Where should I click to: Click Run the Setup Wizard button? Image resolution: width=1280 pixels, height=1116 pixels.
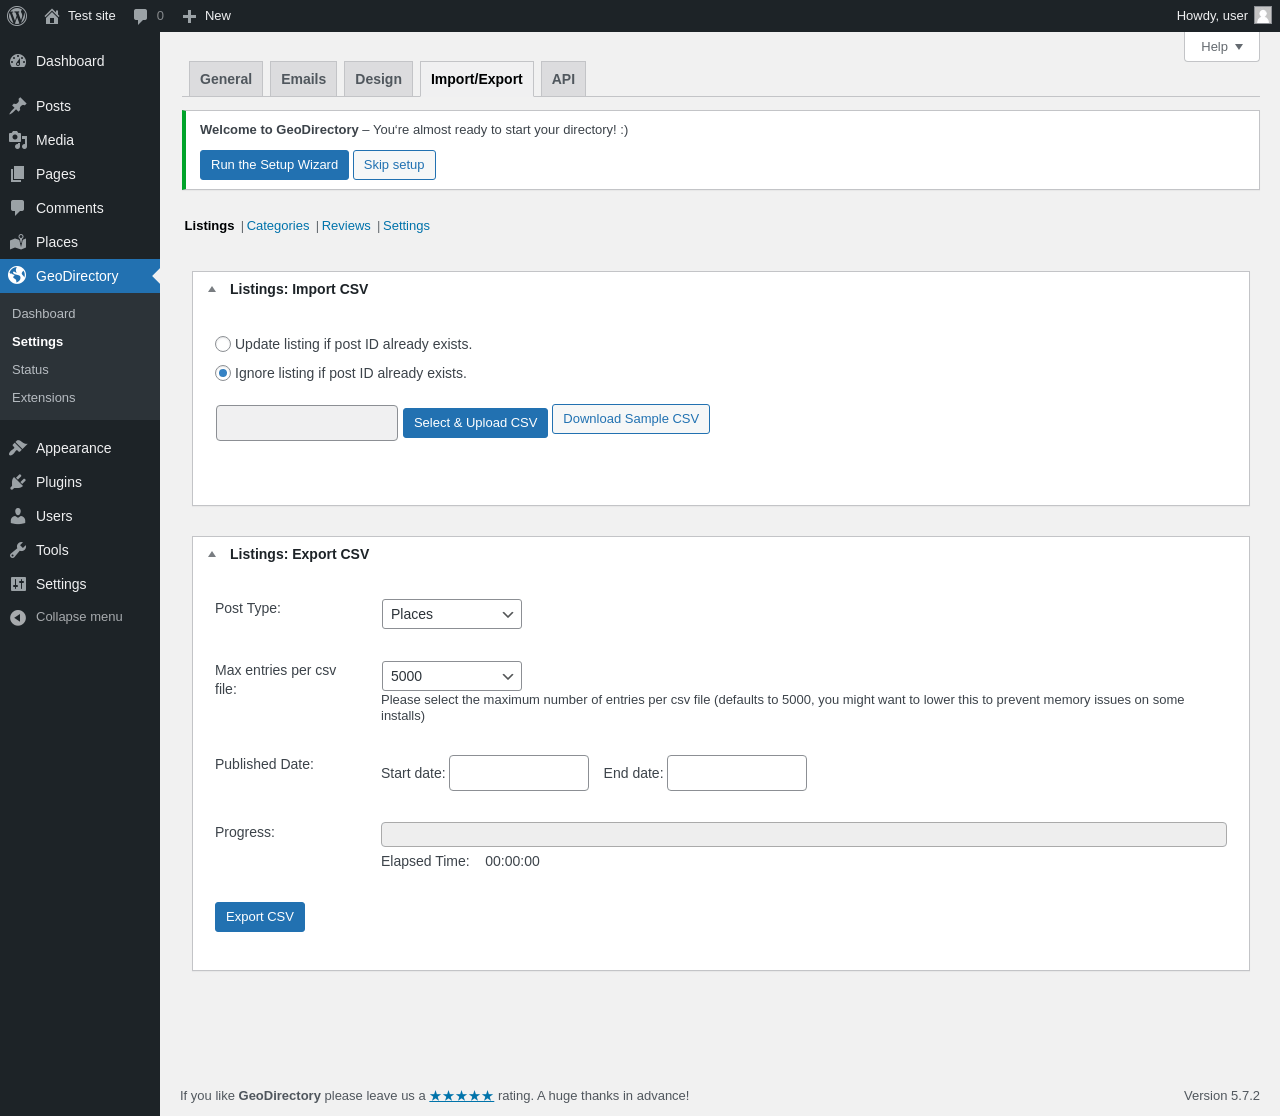[274, 165]
